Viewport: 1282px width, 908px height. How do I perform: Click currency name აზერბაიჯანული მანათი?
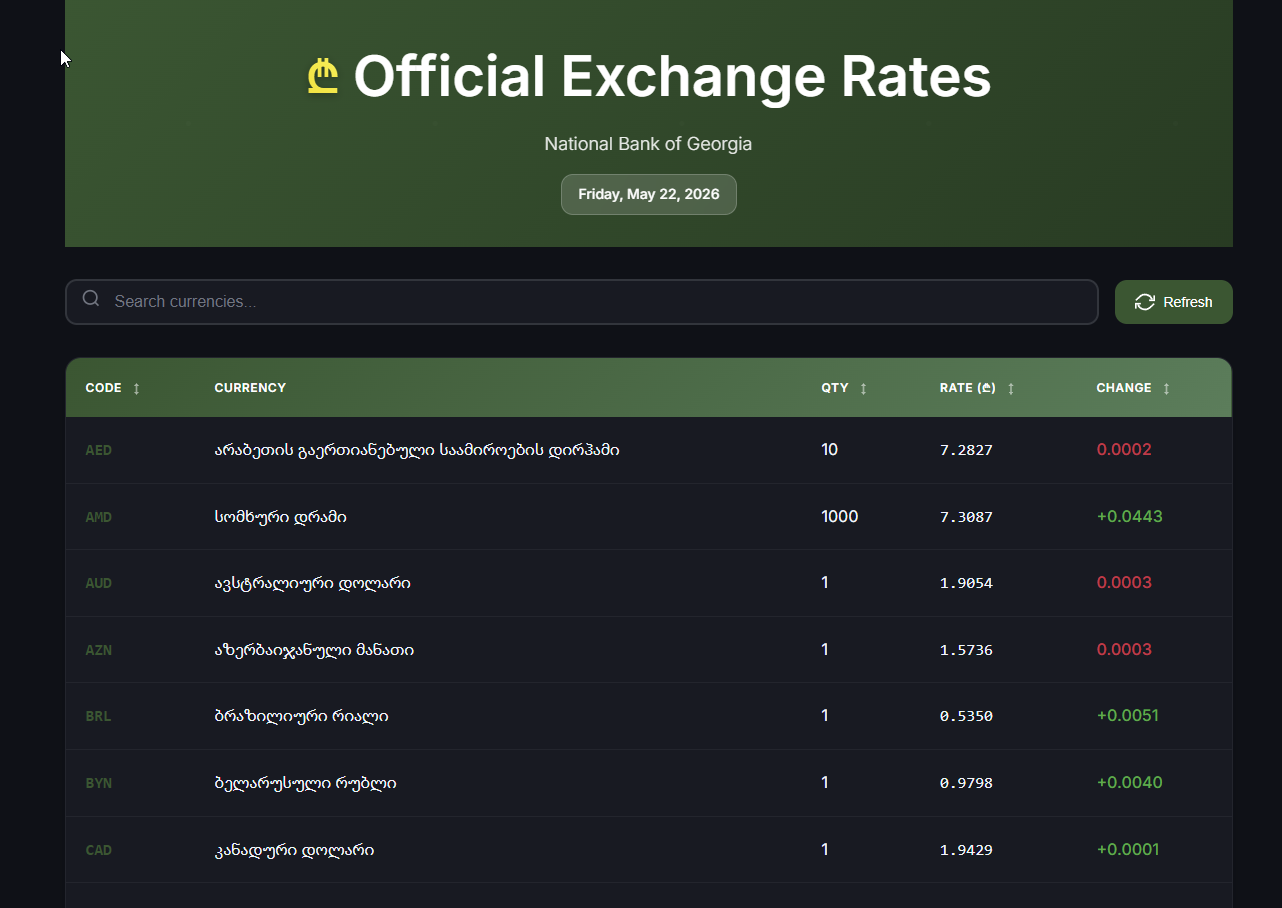click(x=314, y=650)
